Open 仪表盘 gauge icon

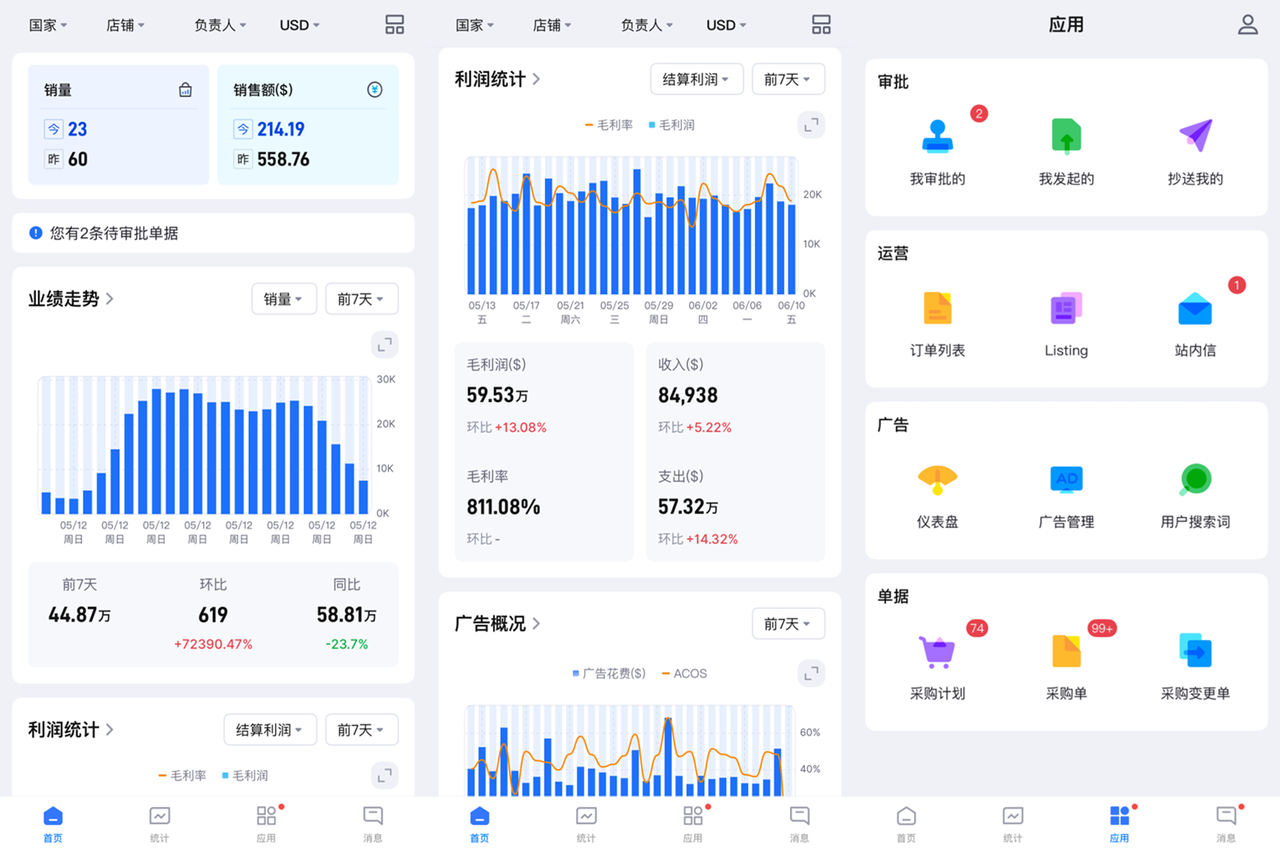point(937,480)
